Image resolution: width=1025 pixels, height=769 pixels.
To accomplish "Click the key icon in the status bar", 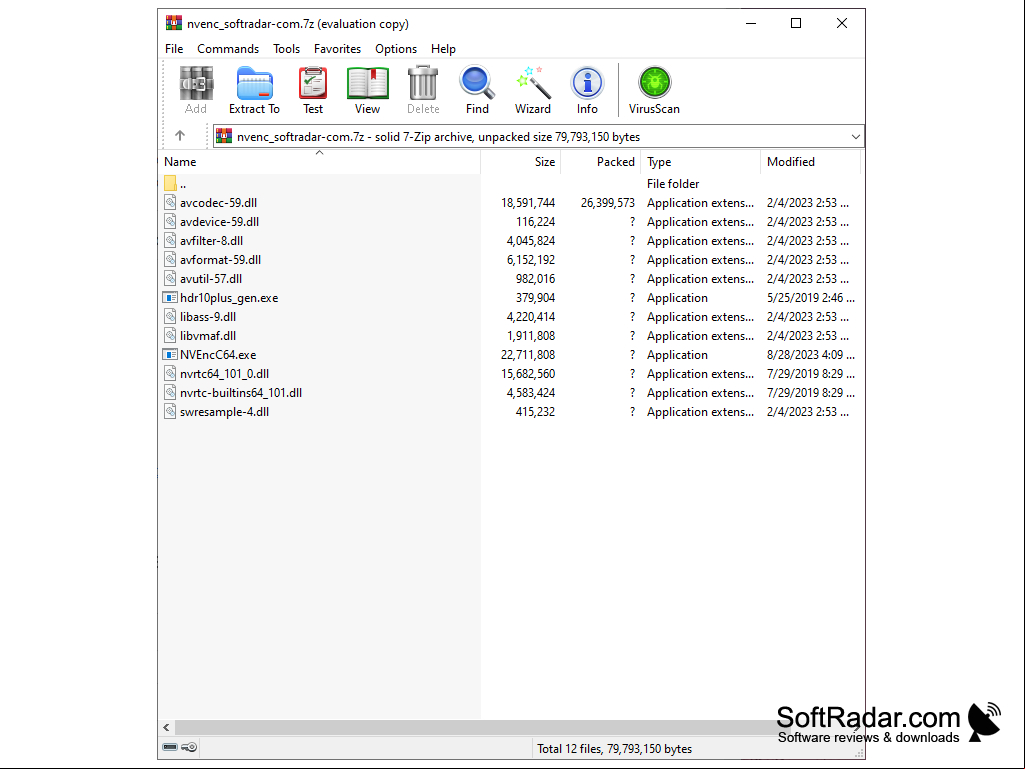I will coord(190,747).
